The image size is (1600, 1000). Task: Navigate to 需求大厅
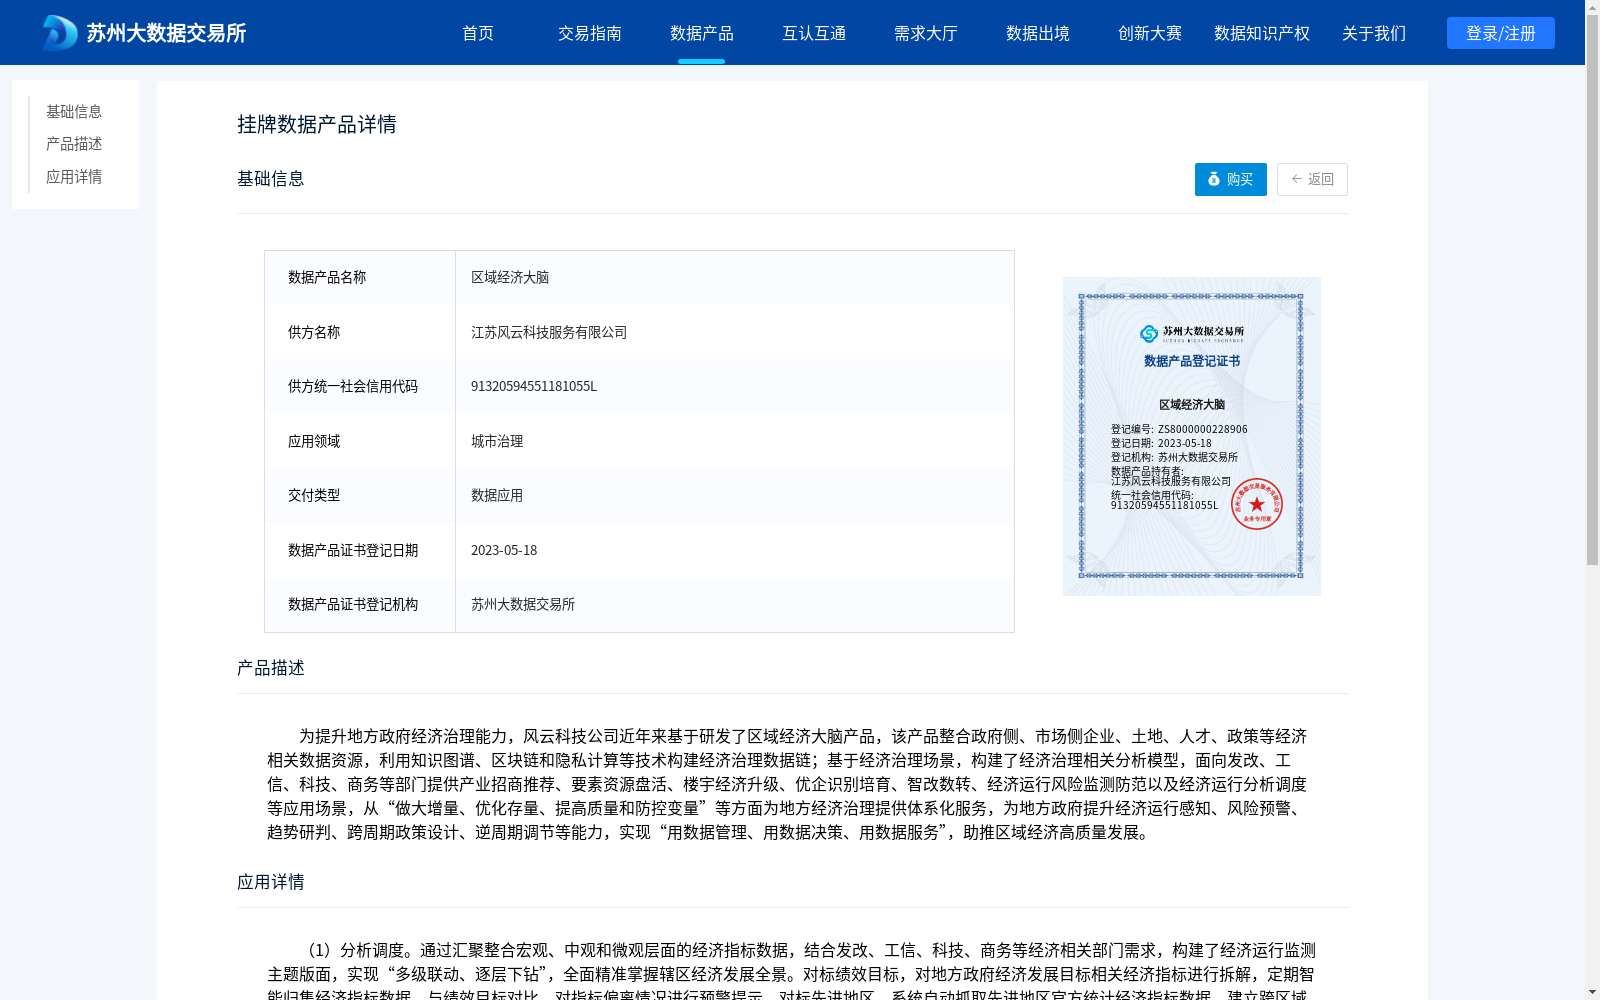click(x=926, y=33)
